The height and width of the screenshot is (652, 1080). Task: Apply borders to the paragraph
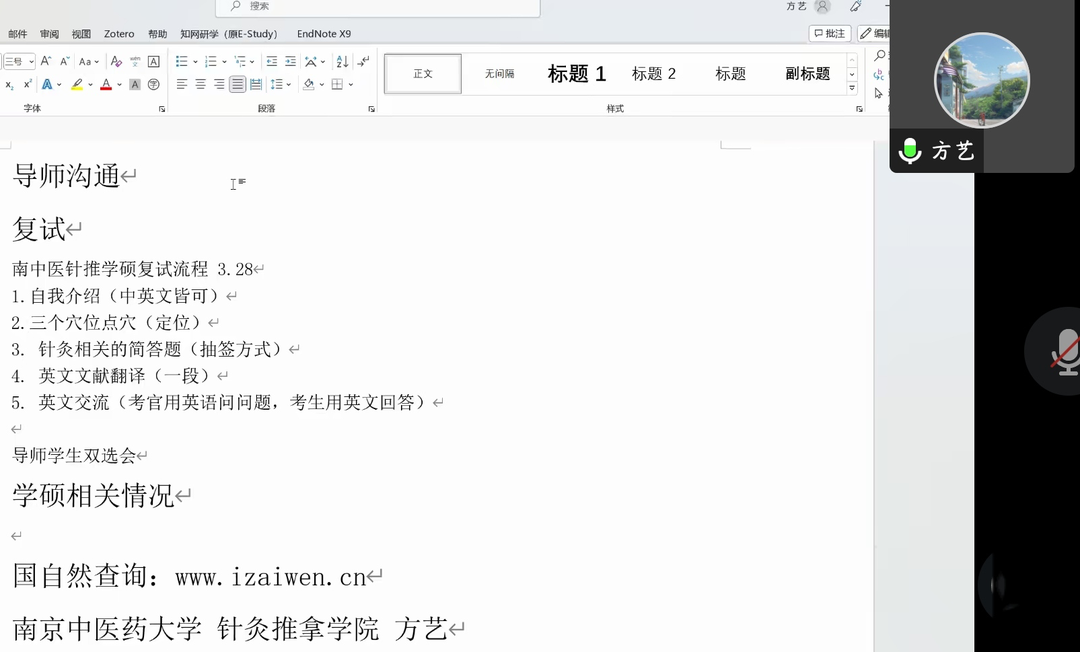click(x=337, y=84)
